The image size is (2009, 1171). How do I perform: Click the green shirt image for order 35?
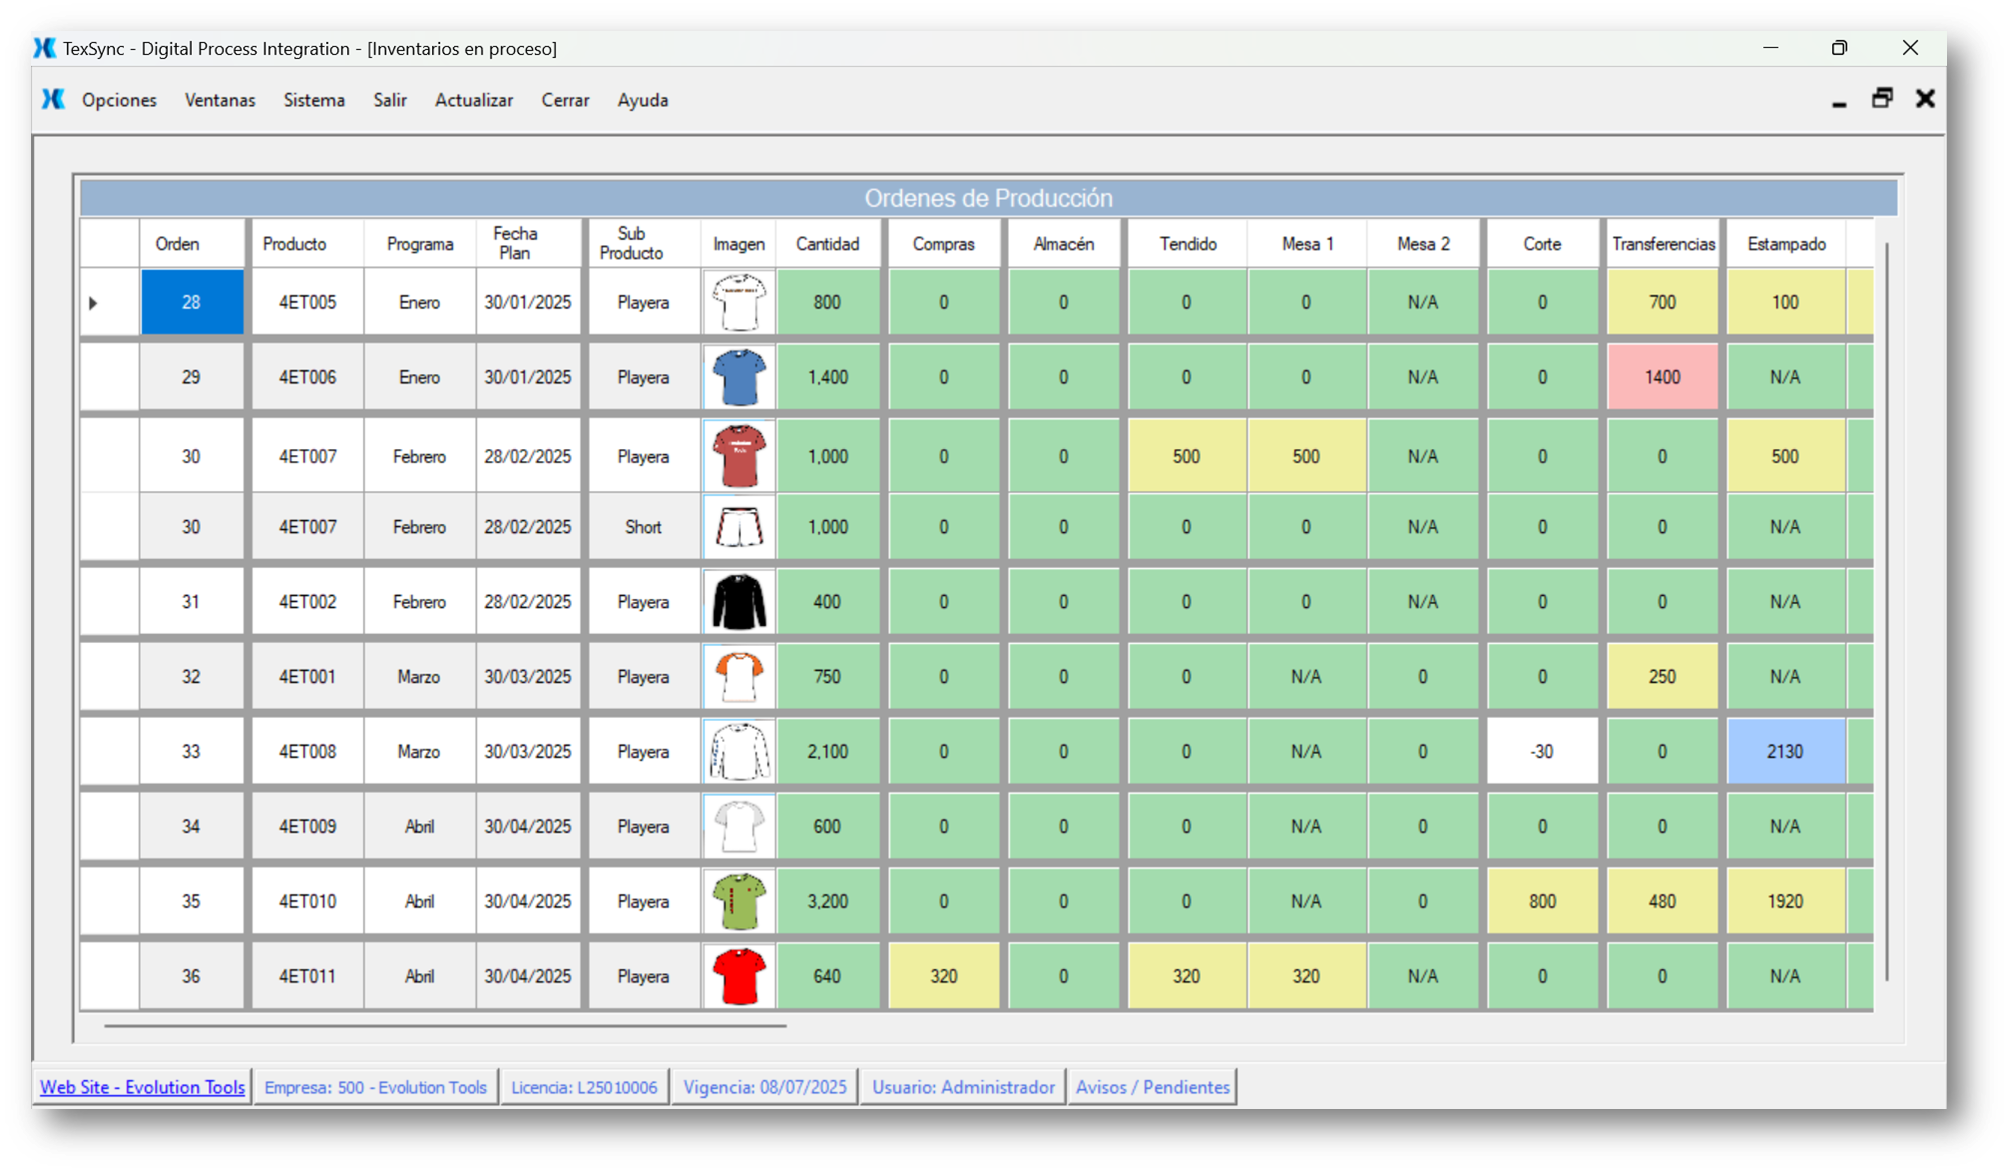click(x=739, y=901)
